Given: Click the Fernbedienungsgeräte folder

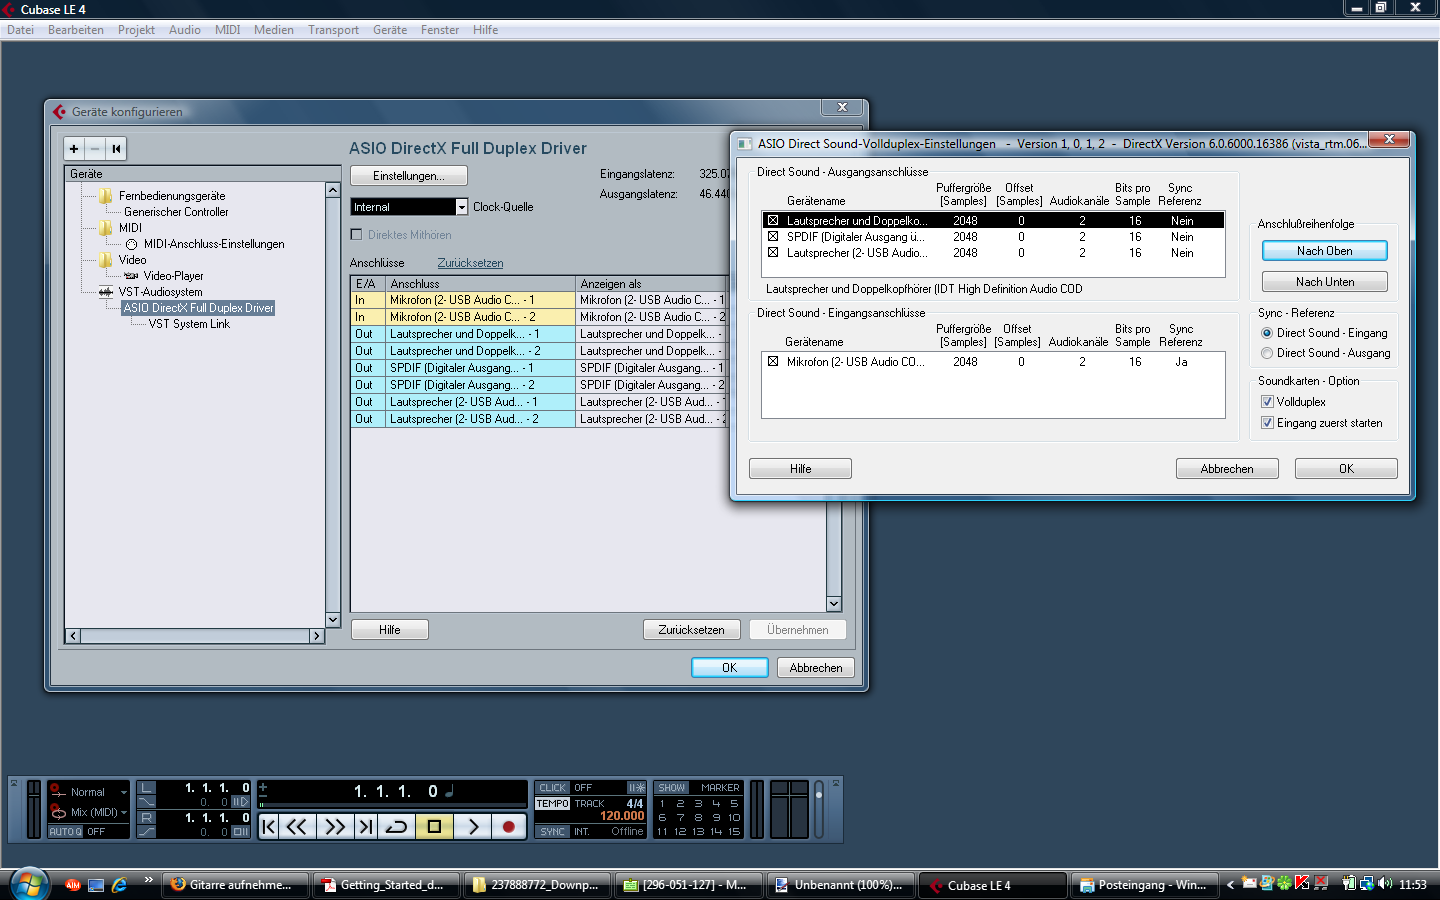Looking at the screenshot, I should [171, 196].
